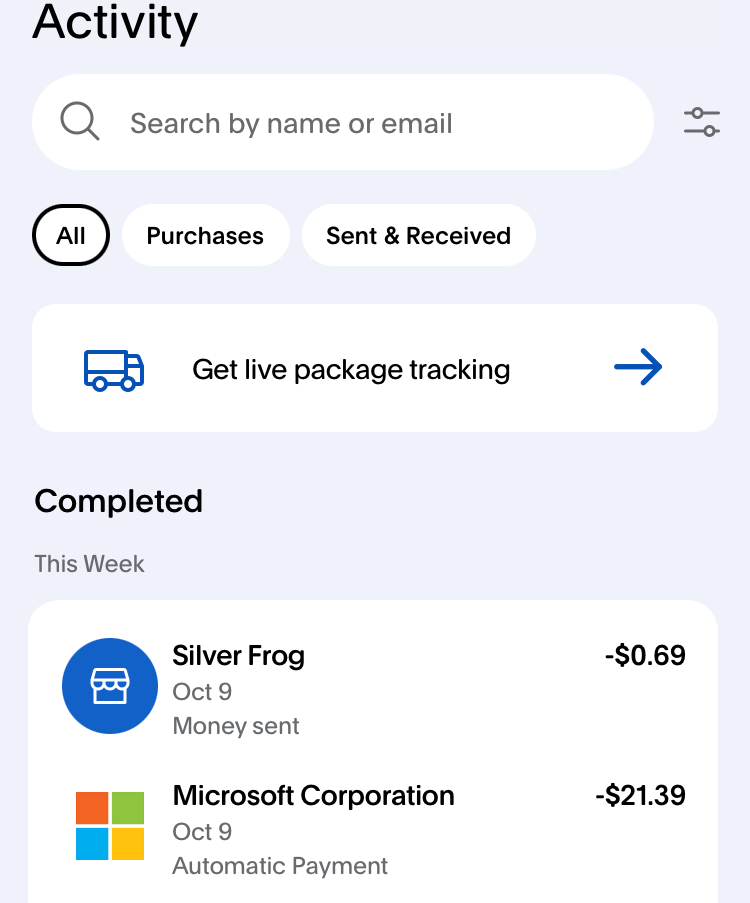
Task: Click the -$0.69 amount
Action: [x=645, y=656]
